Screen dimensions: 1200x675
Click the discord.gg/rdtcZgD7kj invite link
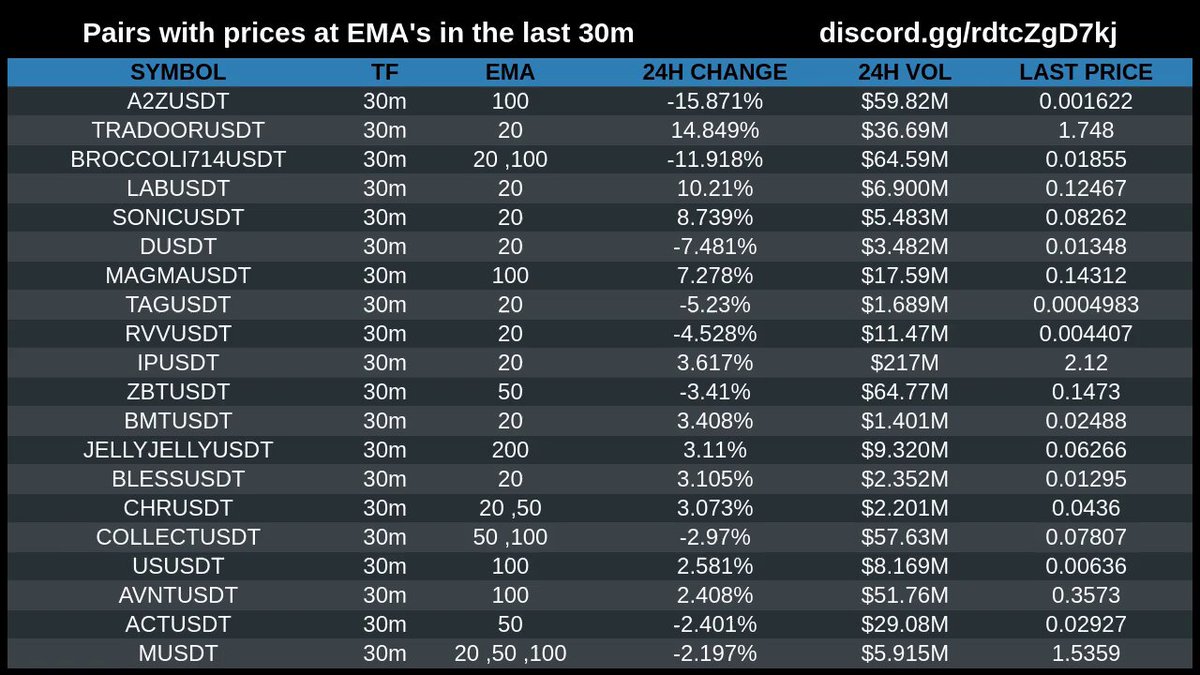[968, 33]
